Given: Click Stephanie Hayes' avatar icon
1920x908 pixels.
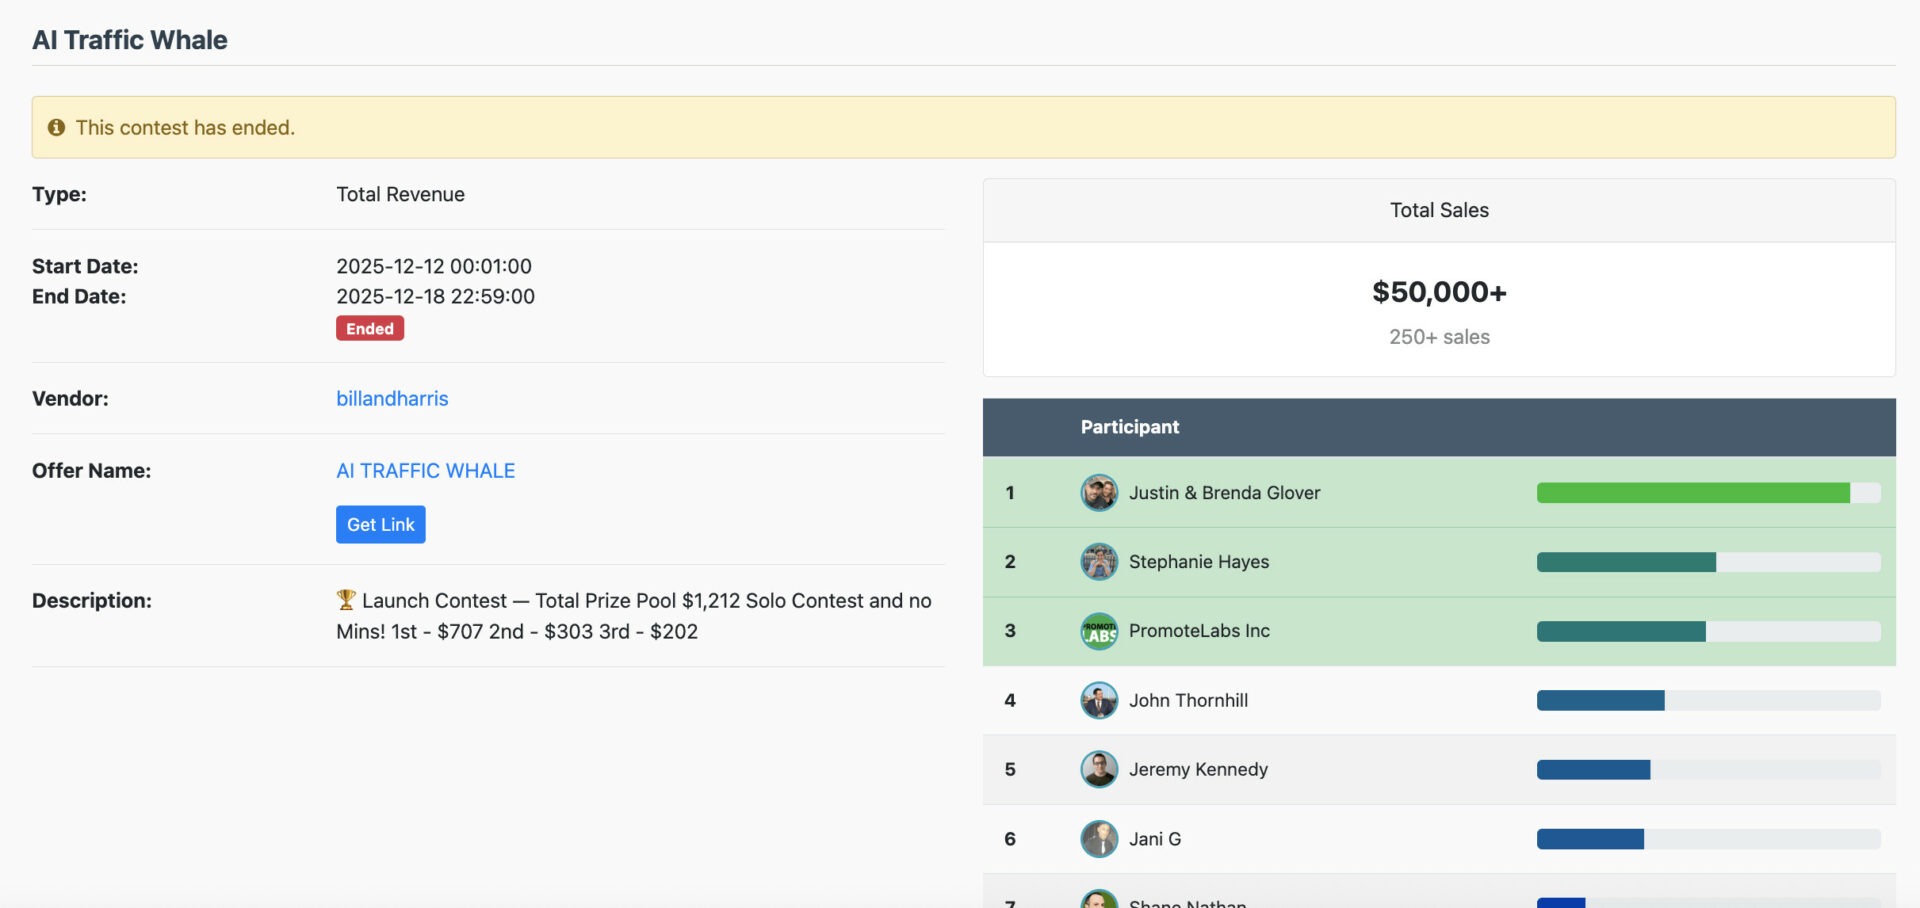Looking at the screenshot, I should coord(1099,562).
